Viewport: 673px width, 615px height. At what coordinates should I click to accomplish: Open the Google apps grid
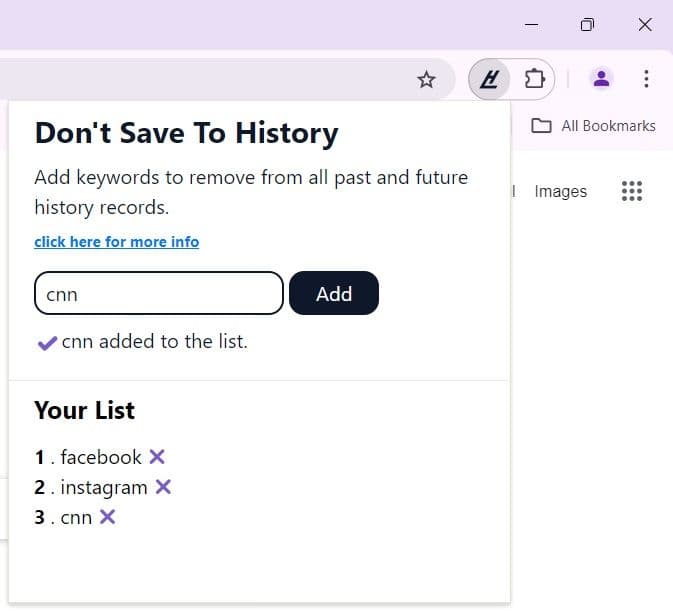click(x=632, y=191)
